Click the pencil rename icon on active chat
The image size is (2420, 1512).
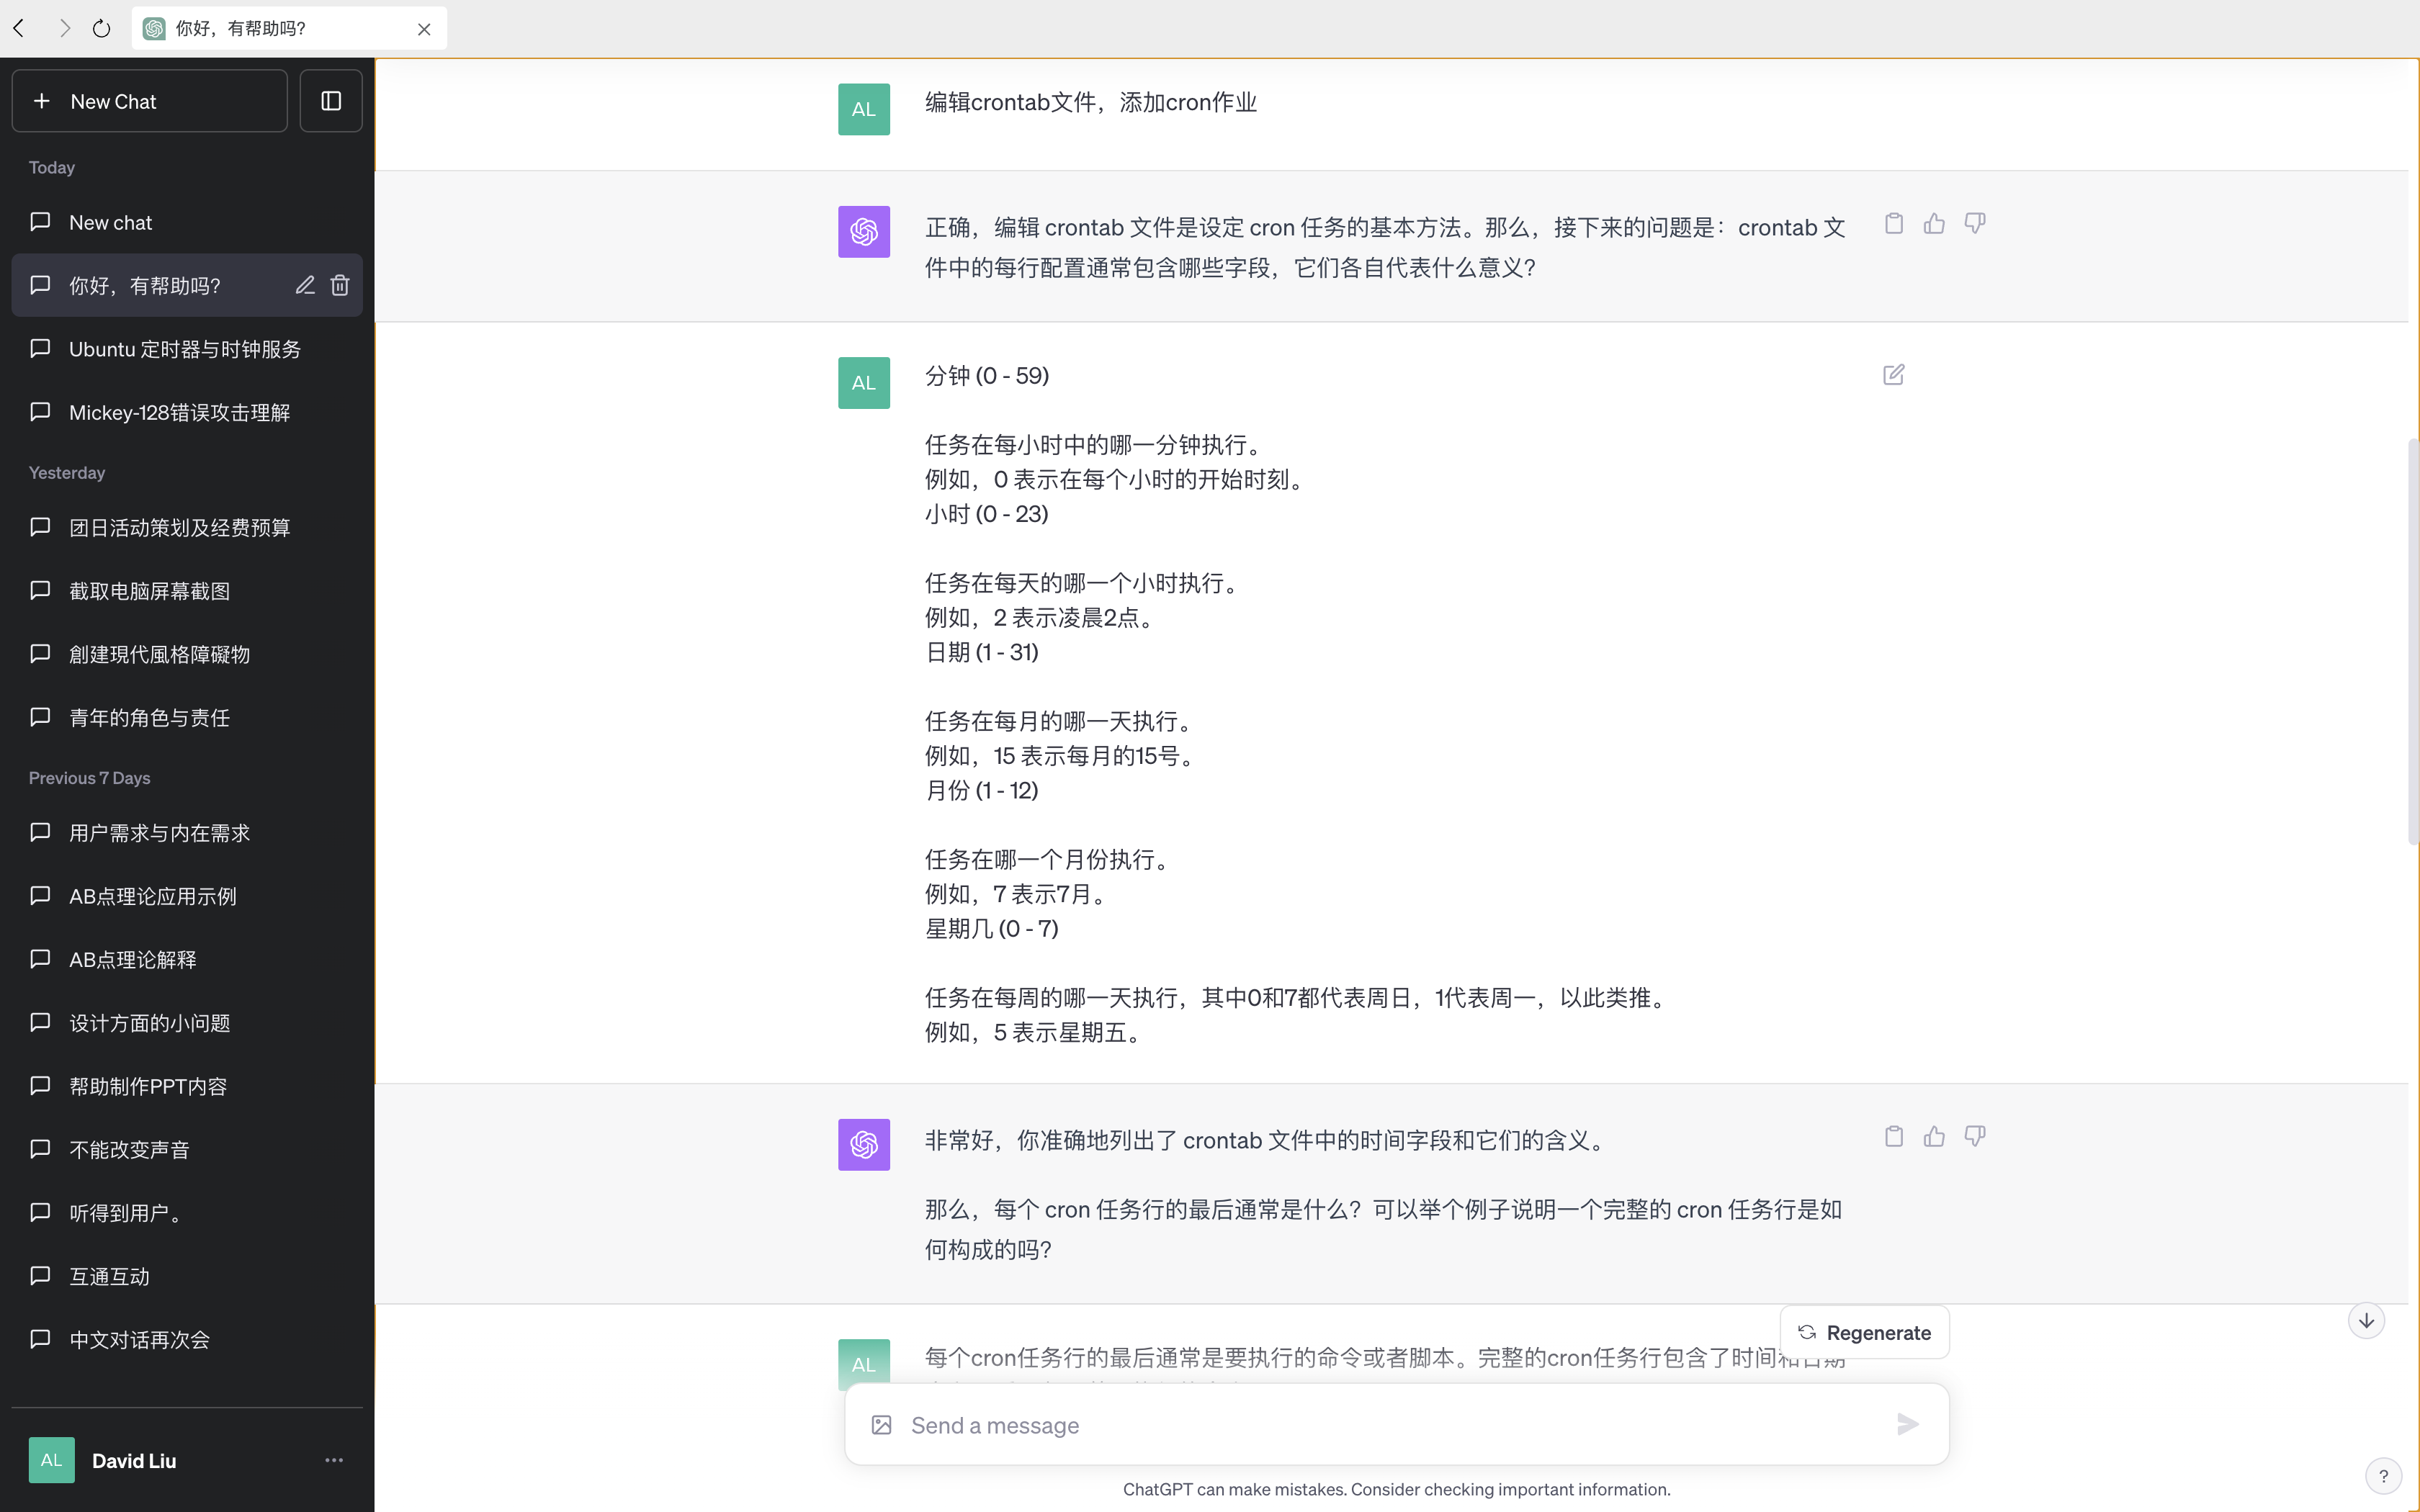point(305,286)
